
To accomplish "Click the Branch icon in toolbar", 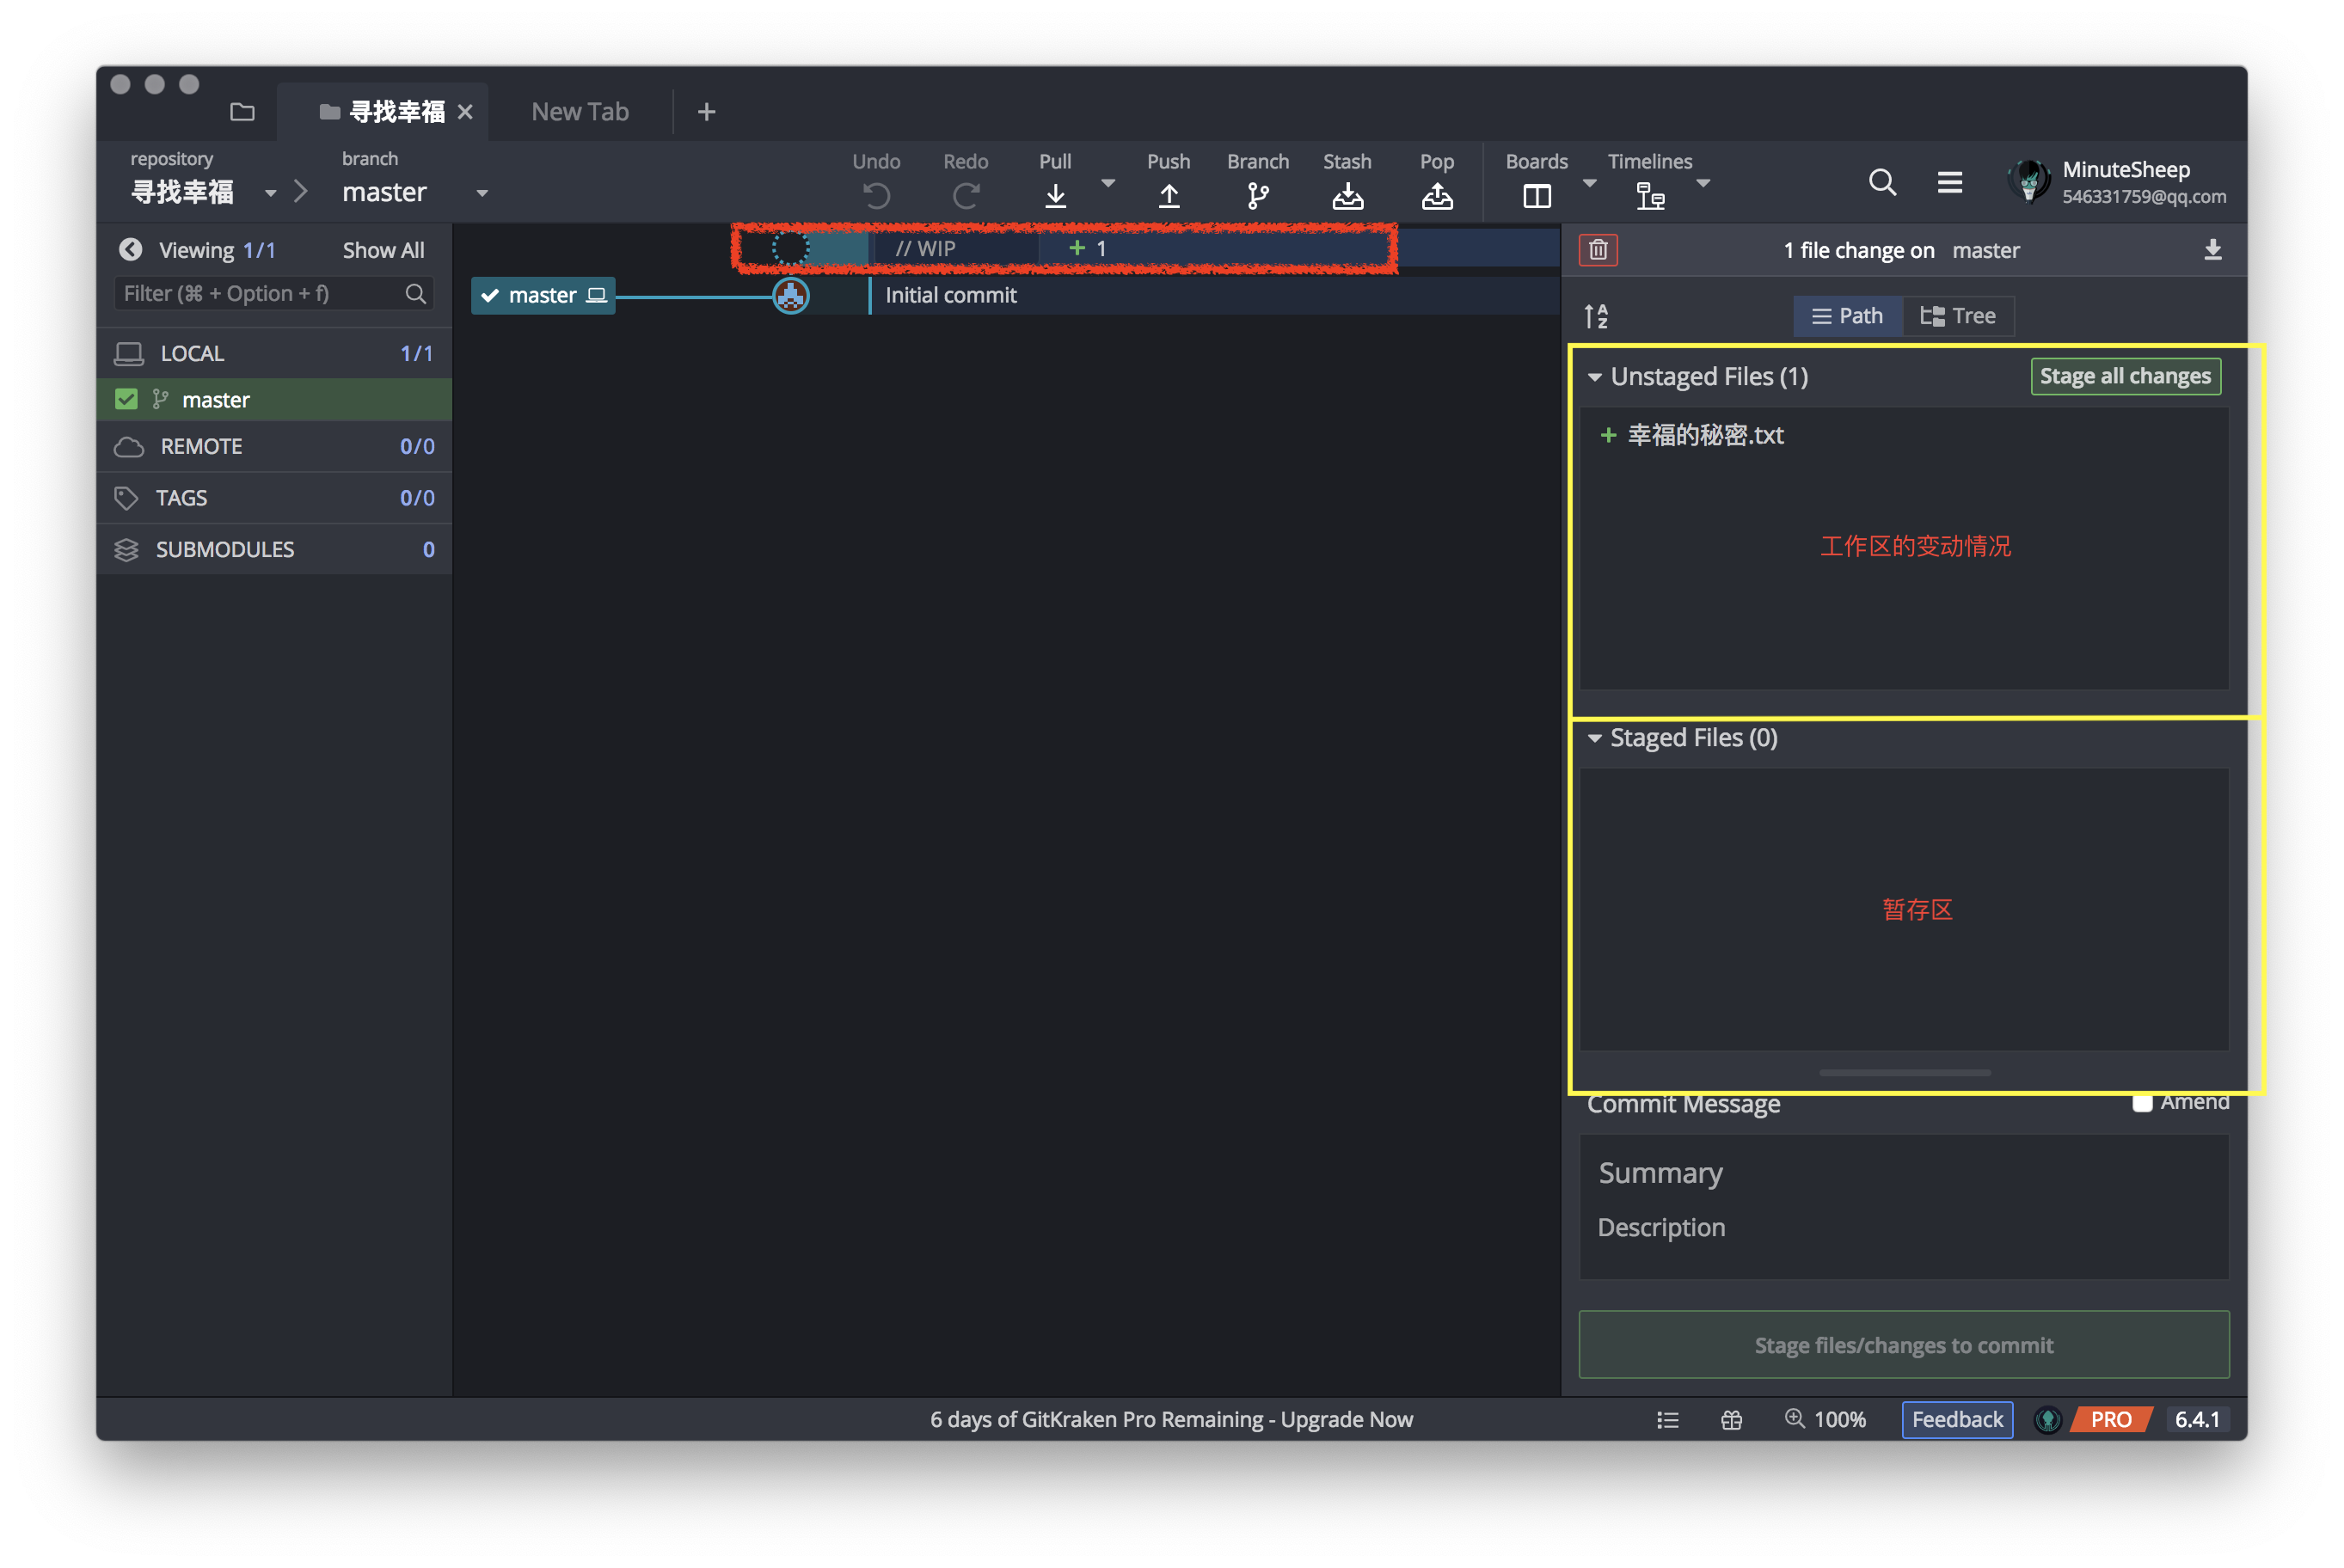I will [x=1257, y=194].
